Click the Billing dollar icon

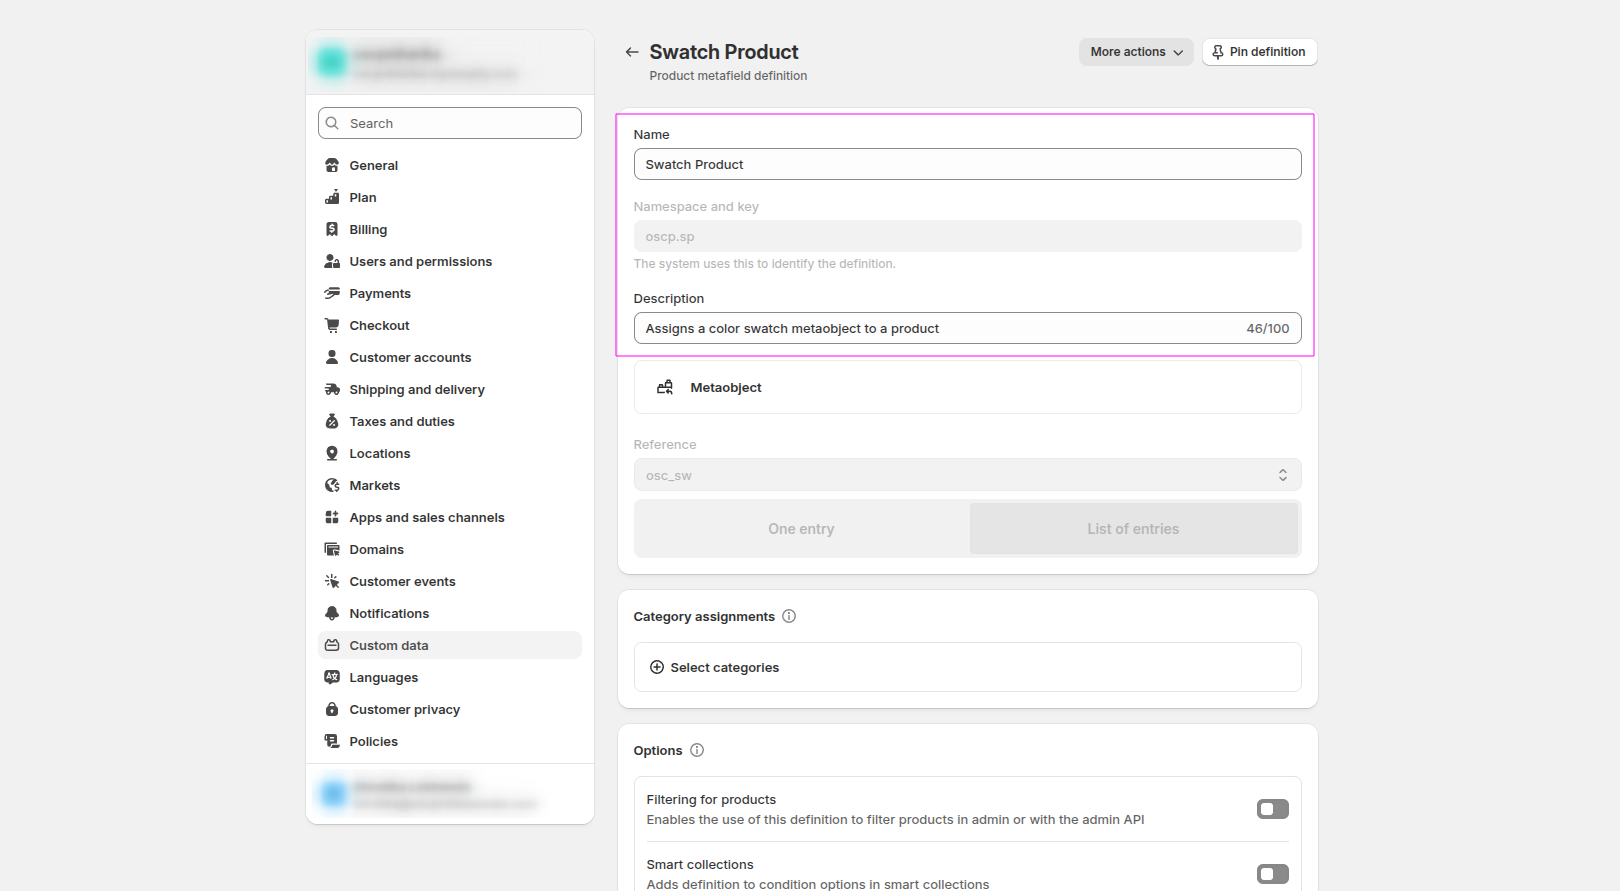coord(332,229)
